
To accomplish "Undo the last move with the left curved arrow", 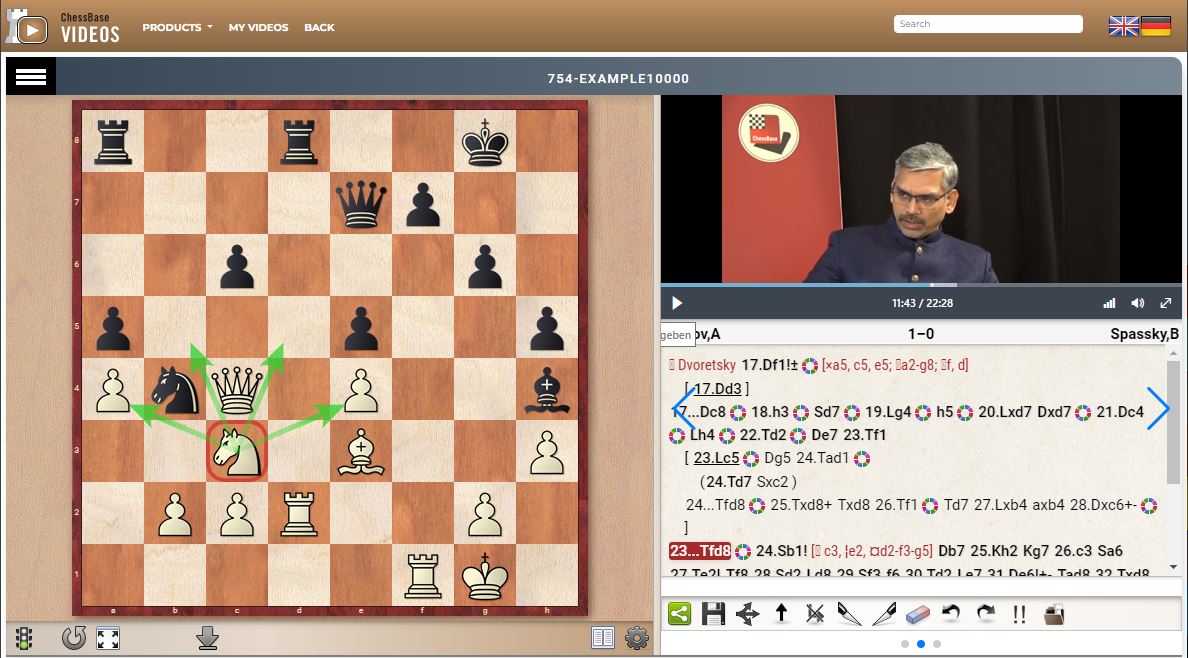I will tap(951, 614).
